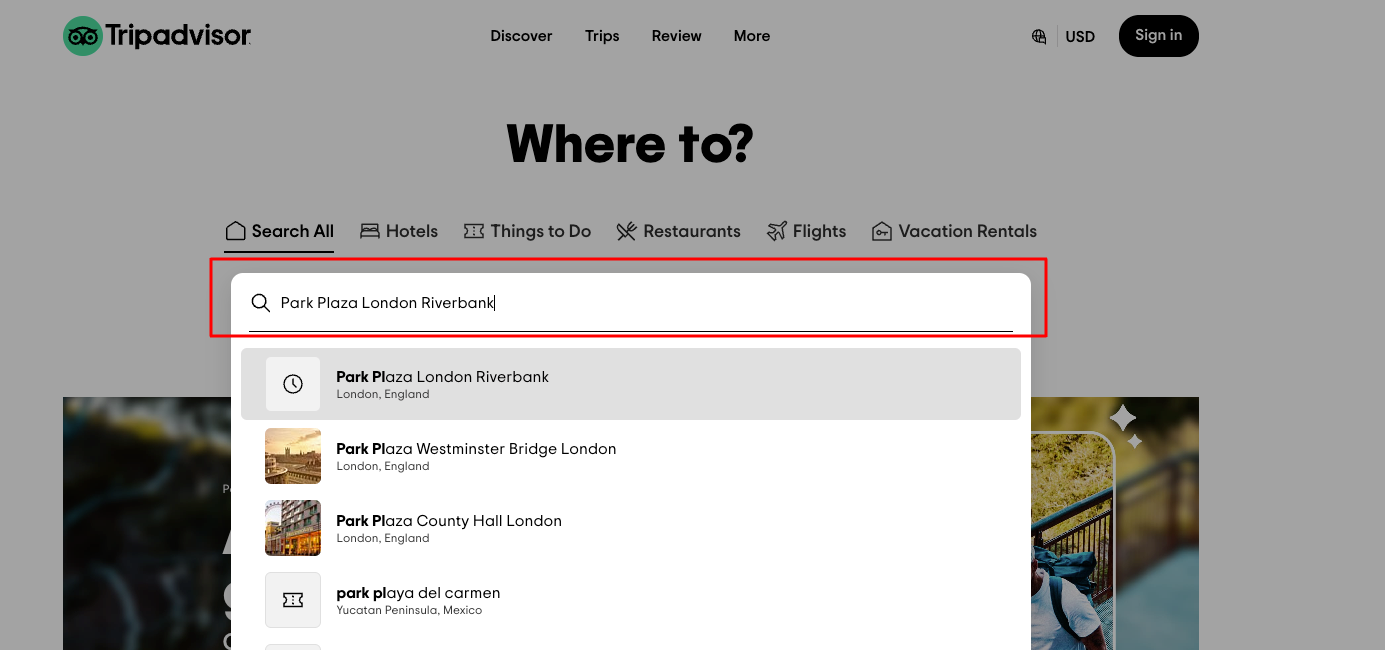Click into the search text field
This screenshot has height=650, width=1385.
(640, 303)
